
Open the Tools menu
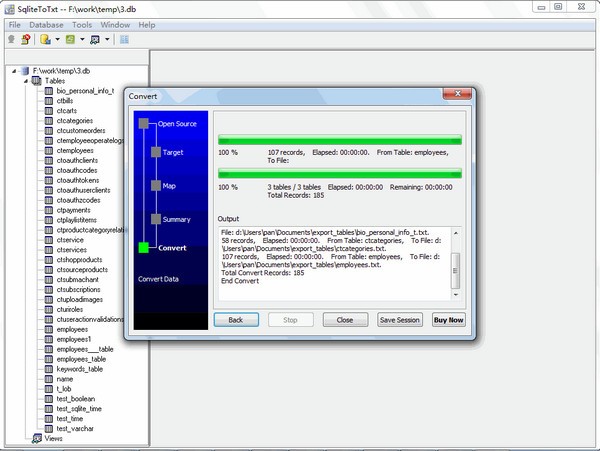pos(82,24)
